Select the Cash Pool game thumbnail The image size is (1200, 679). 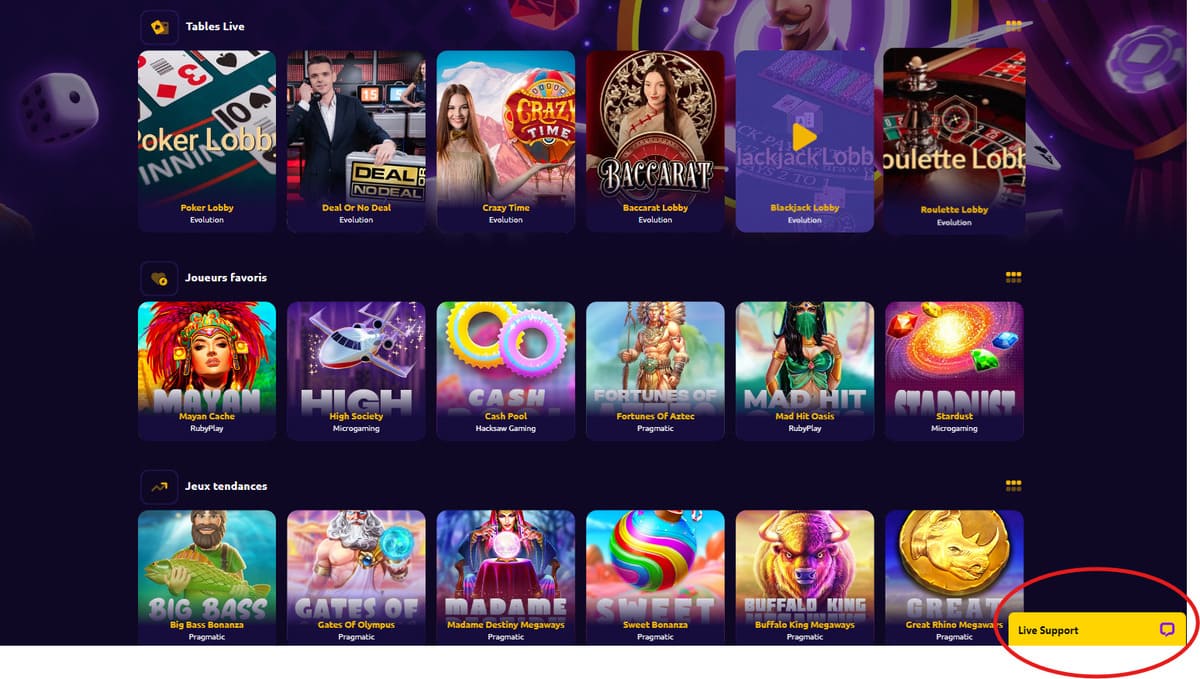pyautogui.click(x=506, y=371)
